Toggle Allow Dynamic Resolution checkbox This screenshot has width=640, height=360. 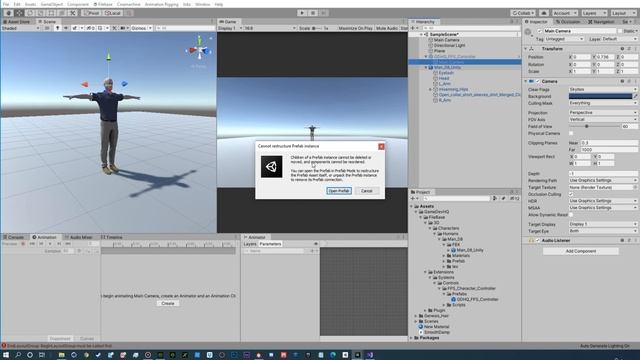[571, 215]
